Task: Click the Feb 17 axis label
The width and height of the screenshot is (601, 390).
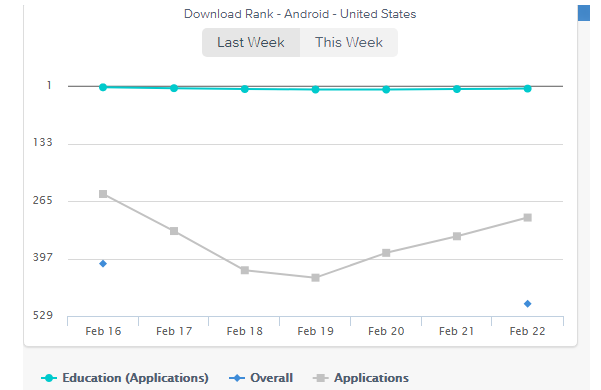Action: 174,331
